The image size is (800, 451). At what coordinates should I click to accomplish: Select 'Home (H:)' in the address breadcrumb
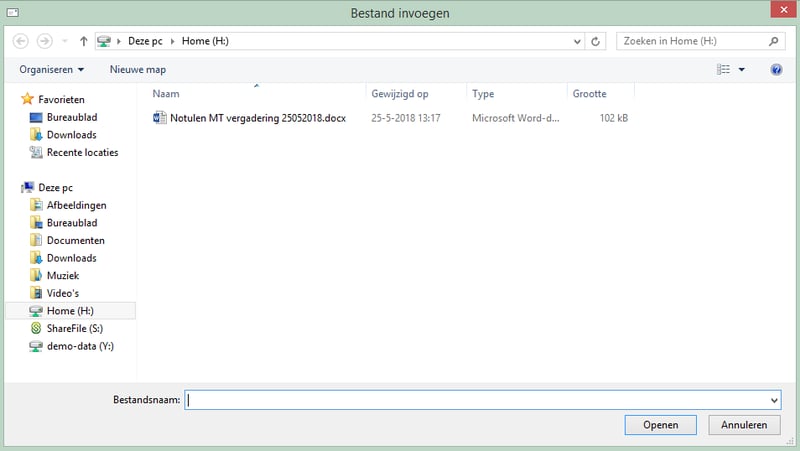coord(205,41)
